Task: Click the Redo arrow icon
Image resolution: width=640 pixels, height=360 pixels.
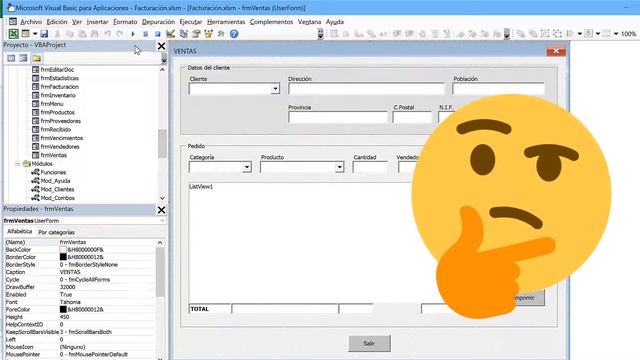Action: (x=120, y=34)
